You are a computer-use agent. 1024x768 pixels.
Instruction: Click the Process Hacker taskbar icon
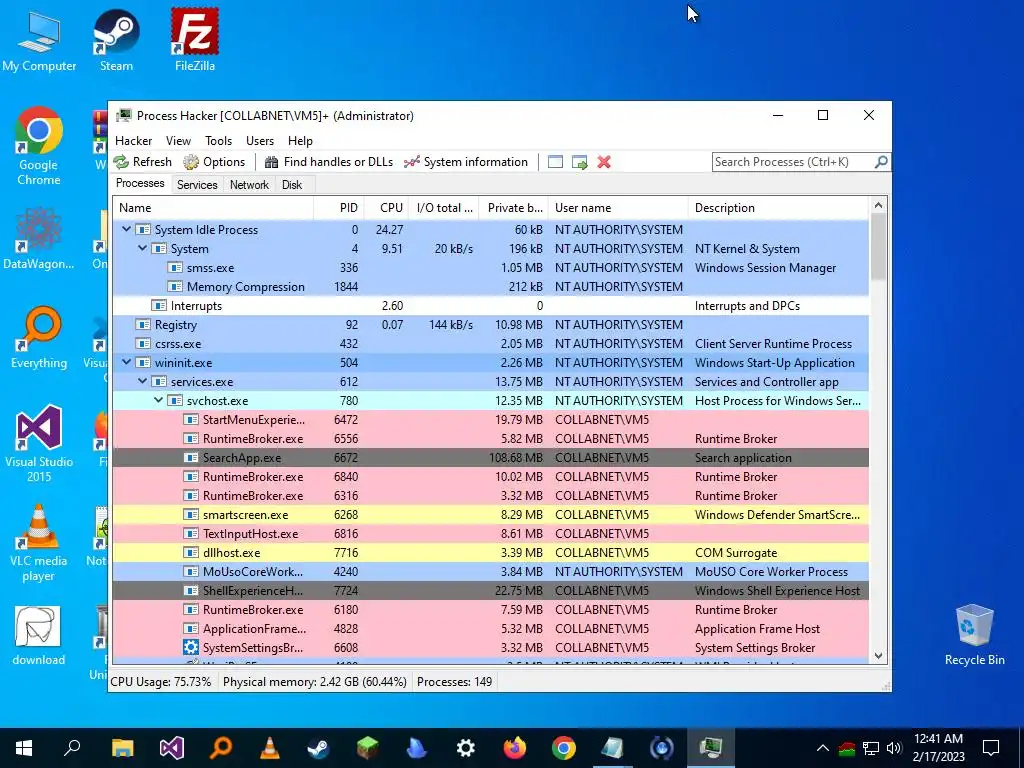coord(711,748)
